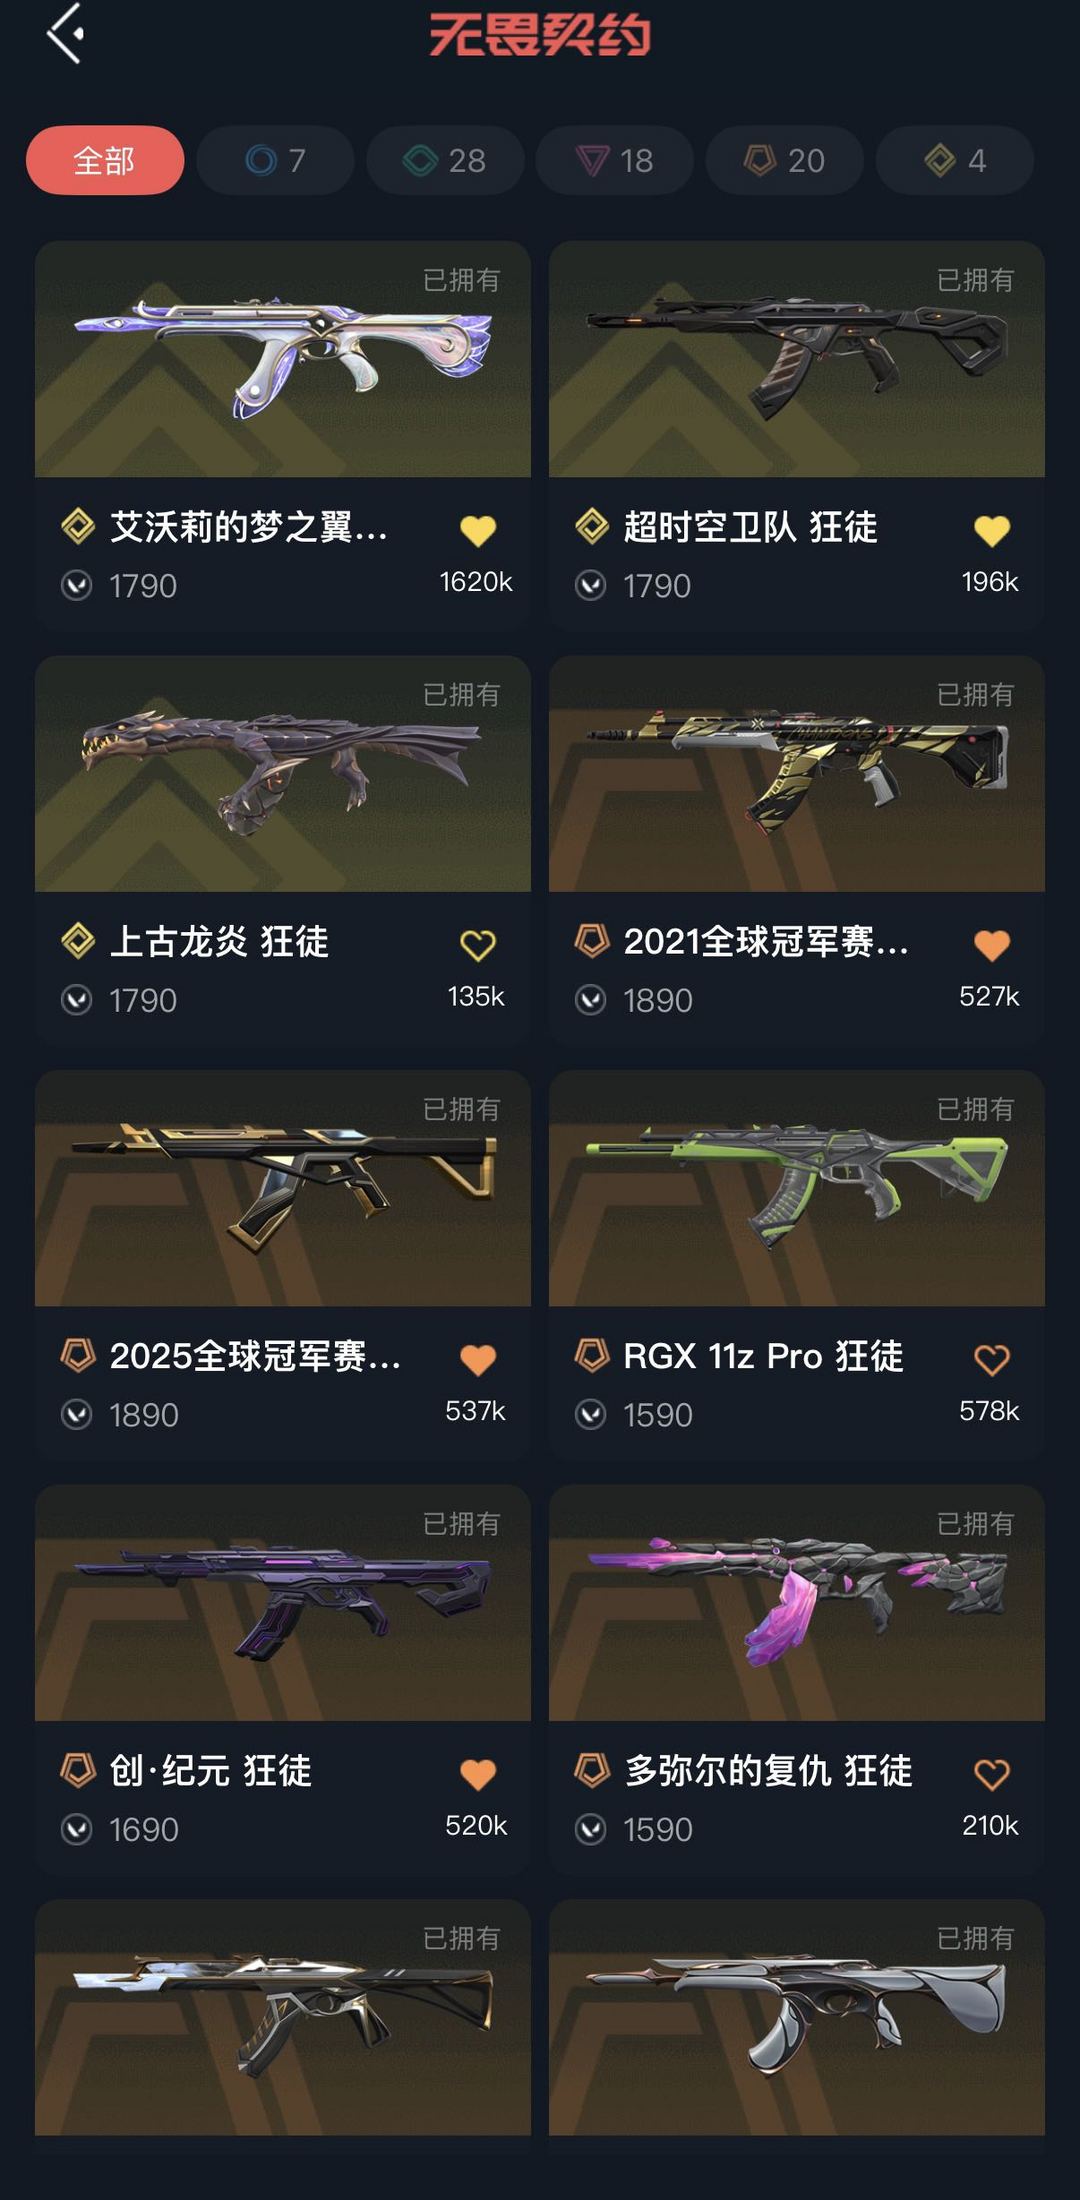The height and width of the screenshot is (2200, 1080).
Task: Open the 上古龙炎 dragon weapon image
Action: [283, 773]
